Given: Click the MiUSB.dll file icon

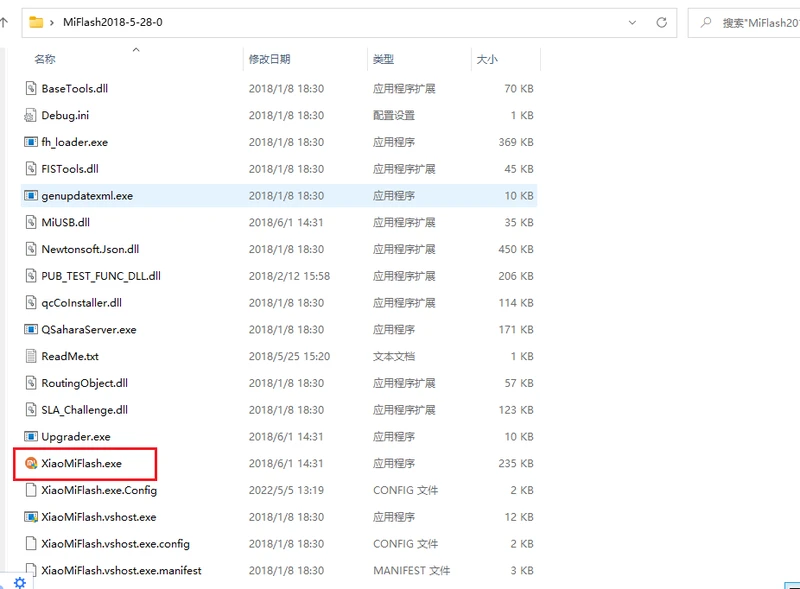Looking at the screenshot, I should point(31,223).
